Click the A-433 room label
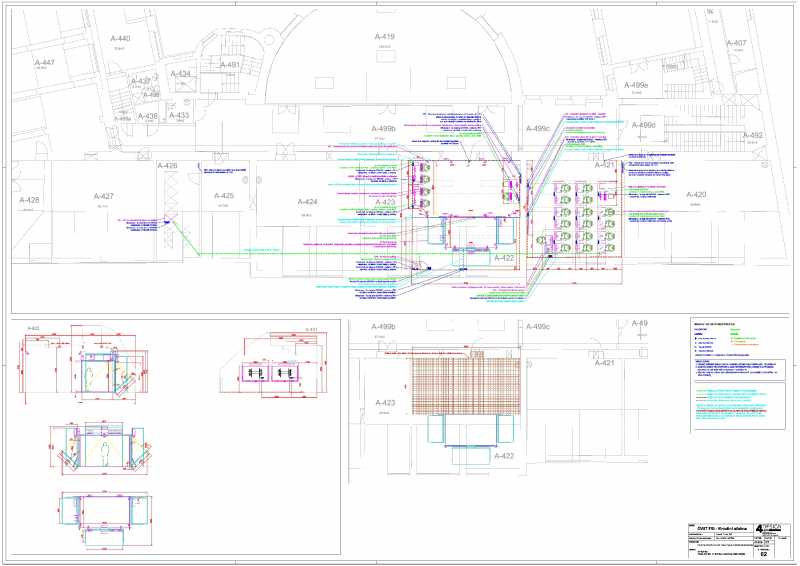 pos(179,115)
